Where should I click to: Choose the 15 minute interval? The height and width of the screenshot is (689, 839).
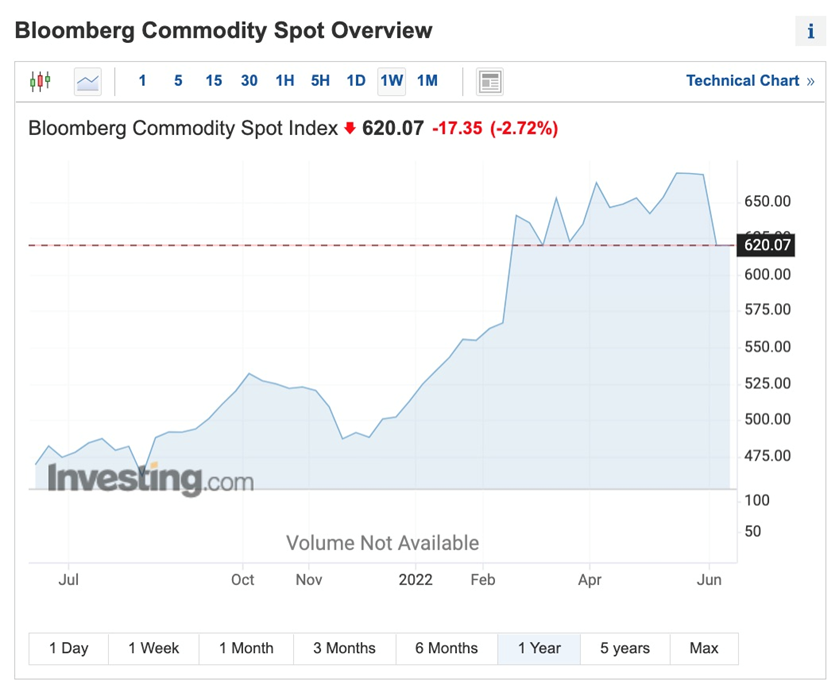tap(213, 81)
